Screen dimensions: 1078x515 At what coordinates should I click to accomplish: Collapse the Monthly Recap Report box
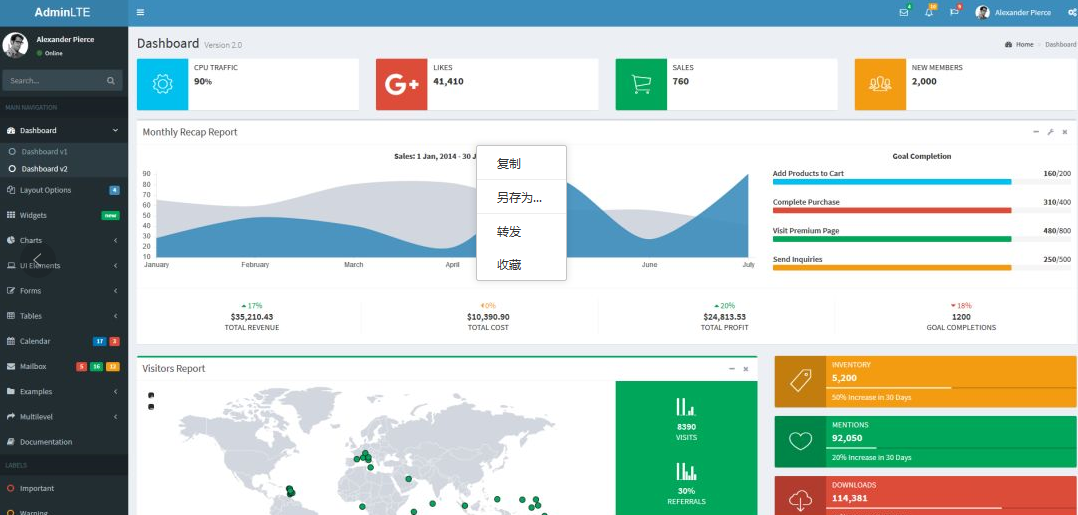pos(1036,132)
